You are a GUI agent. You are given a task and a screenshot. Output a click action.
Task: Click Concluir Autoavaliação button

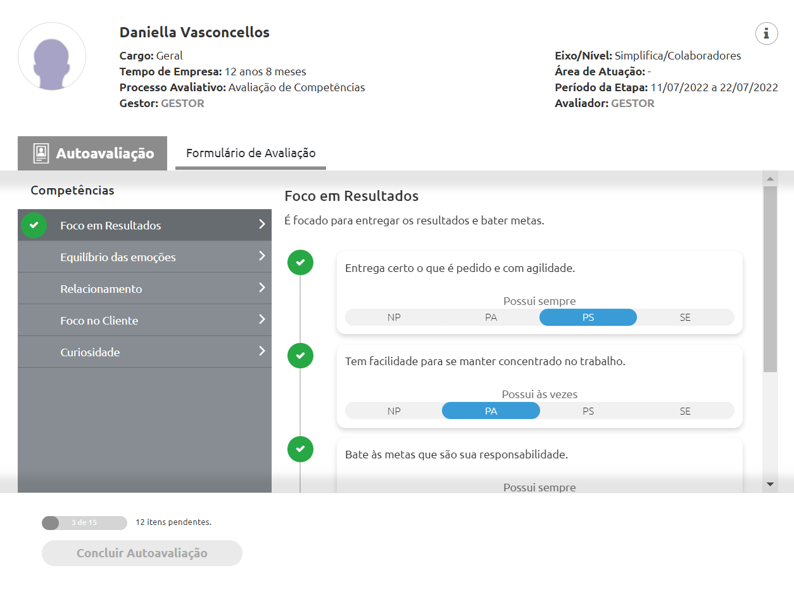(x=142, y=553)
